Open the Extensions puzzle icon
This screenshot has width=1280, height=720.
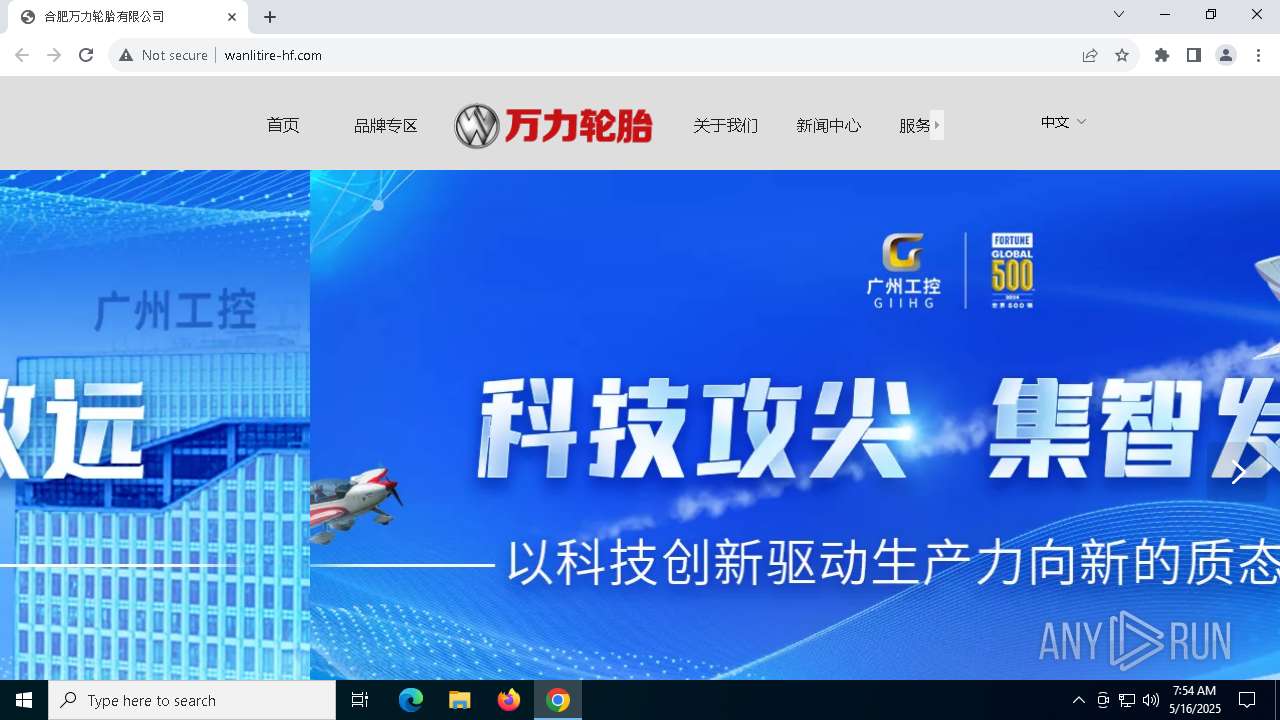(1162, 55)
